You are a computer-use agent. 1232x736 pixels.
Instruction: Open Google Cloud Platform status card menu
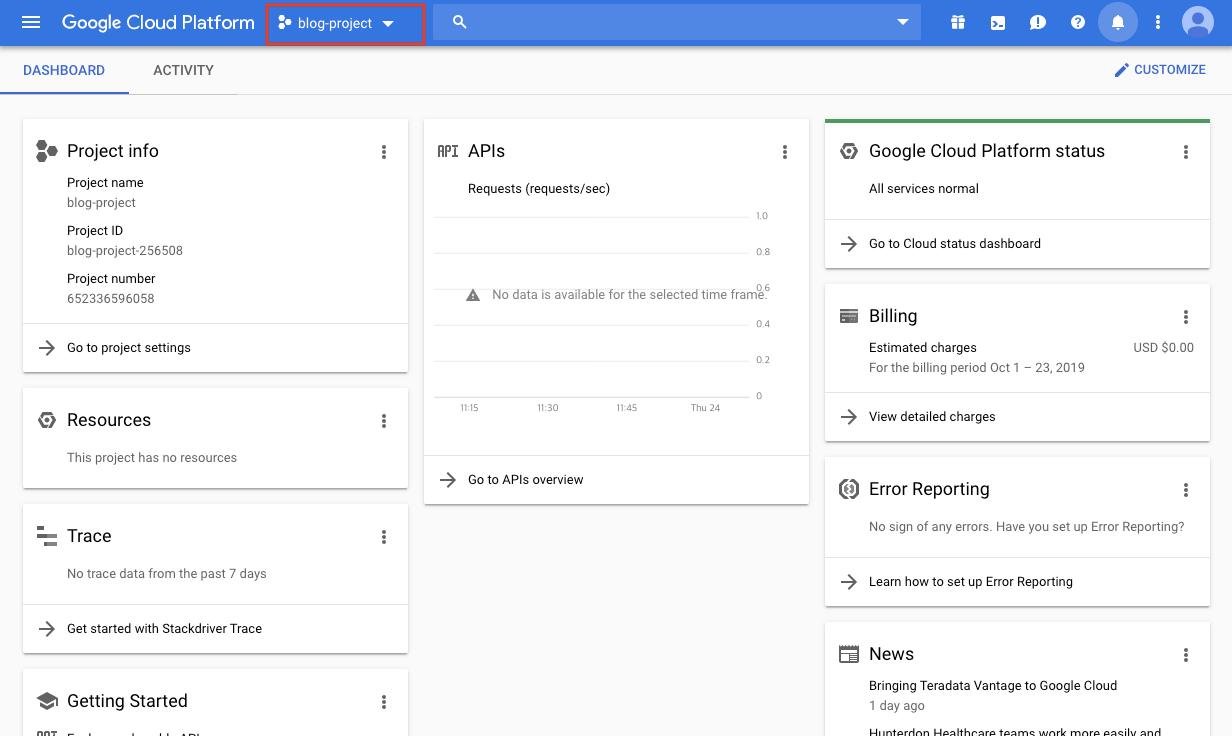[x=1186, y=152]
